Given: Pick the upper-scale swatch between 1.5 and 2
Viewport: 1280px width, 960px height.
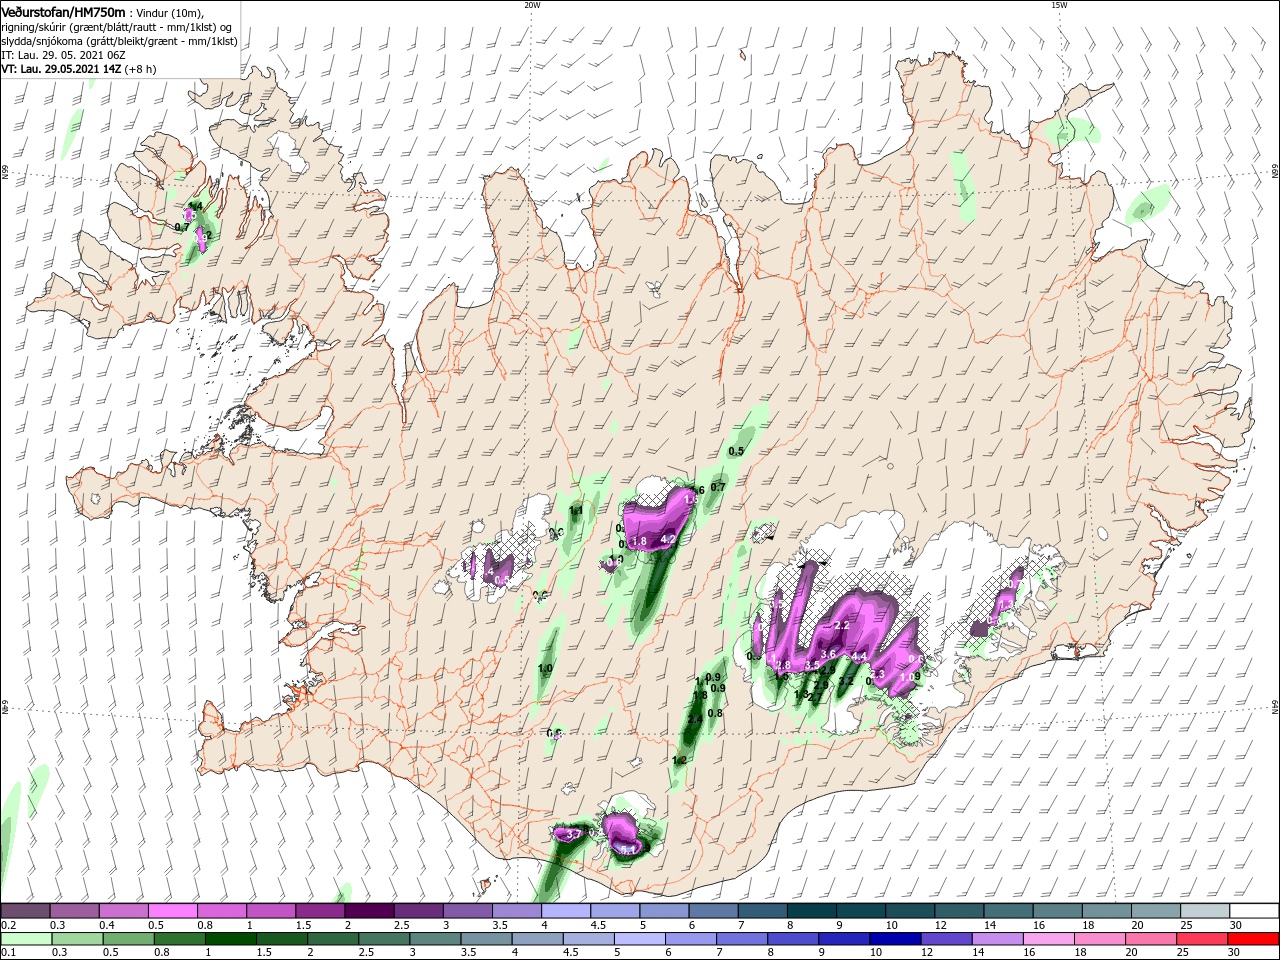Looking at the screenshot, I should pos(319,911).
